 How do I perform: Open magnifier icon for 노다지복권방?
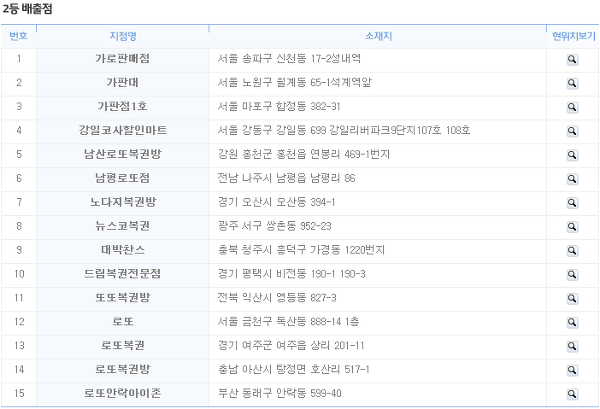point(572,203)
